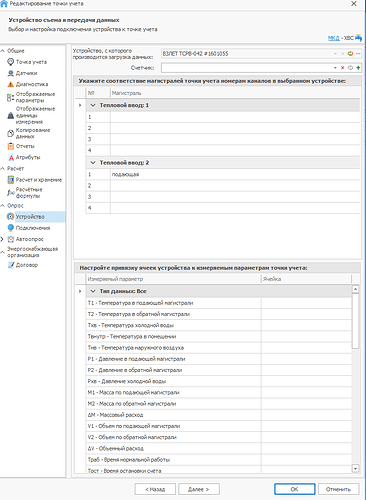
Task: Click the house icon in title bar
Action: (x=4, y=4)
